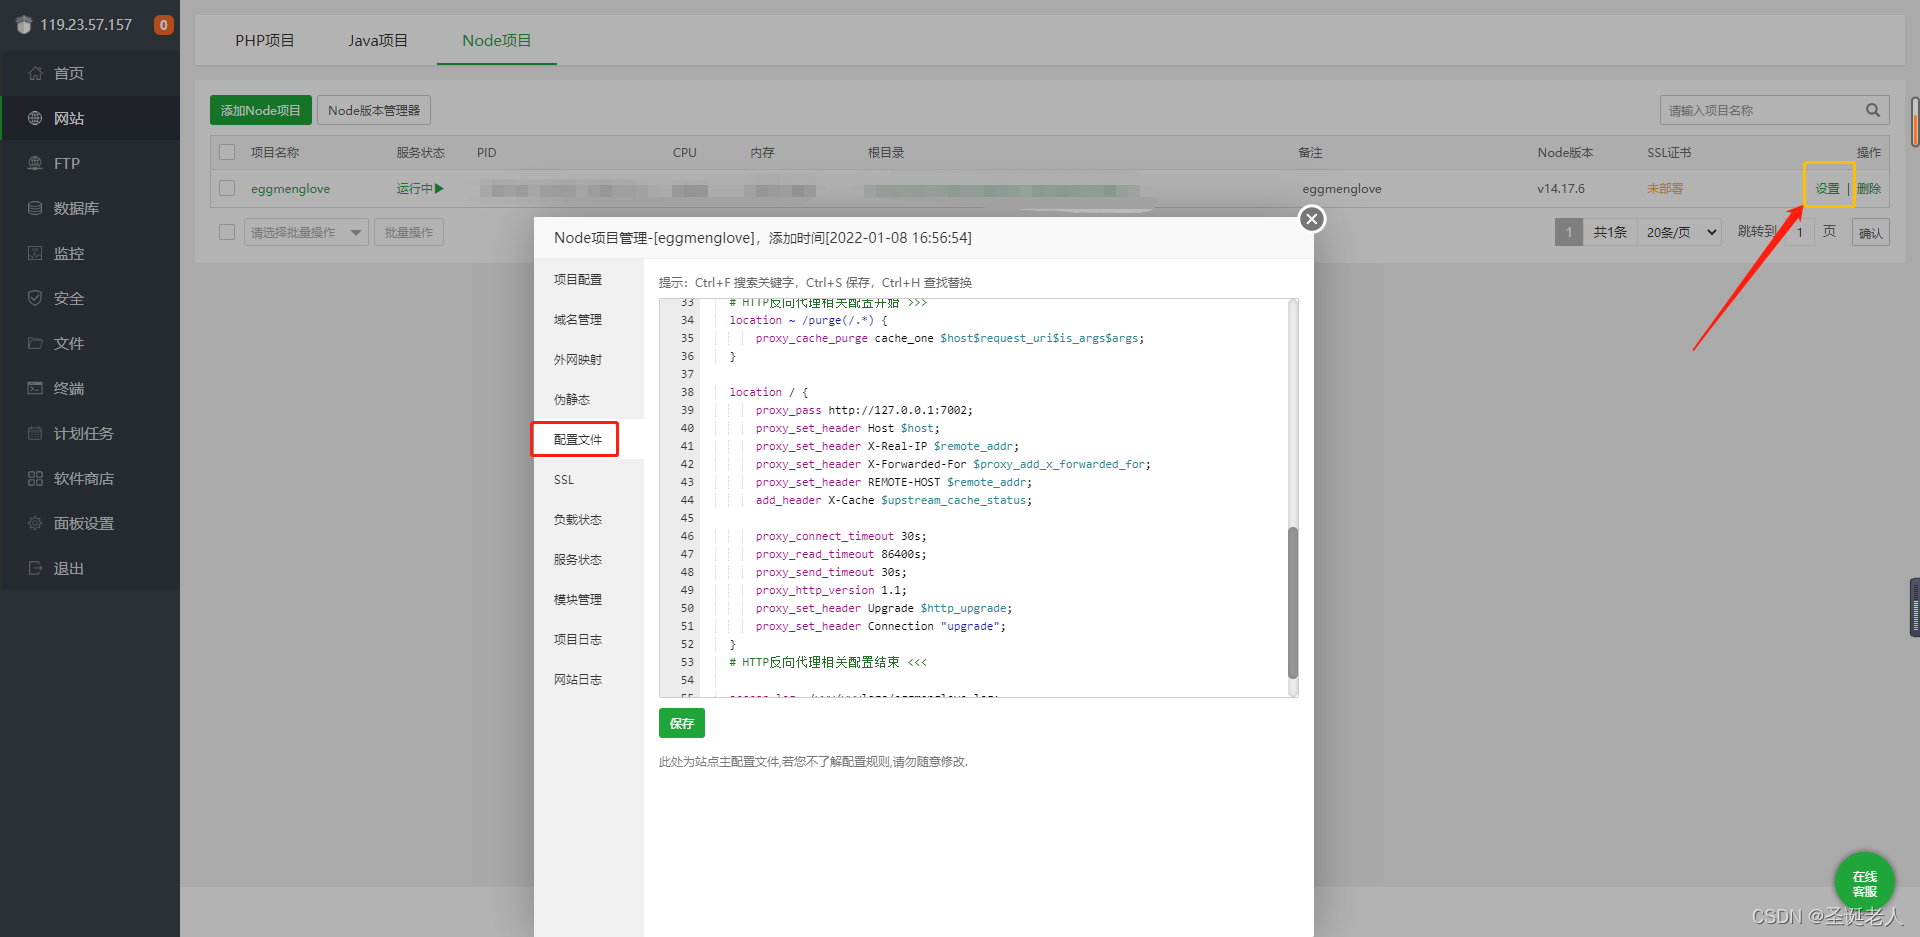Click the orange notification badge 0
The image size is (1920, 937).
coord(163,25)
